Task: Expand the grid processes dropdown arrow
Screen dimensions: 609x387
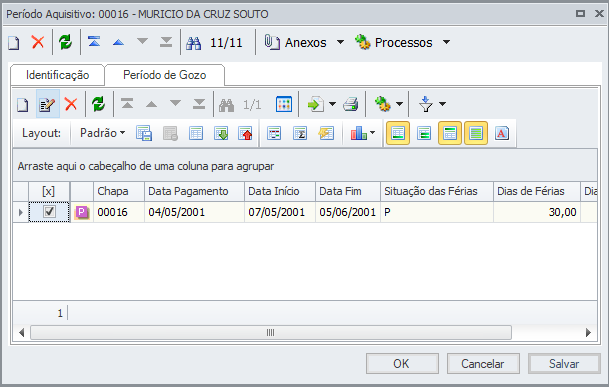Action: coord(399,104)
